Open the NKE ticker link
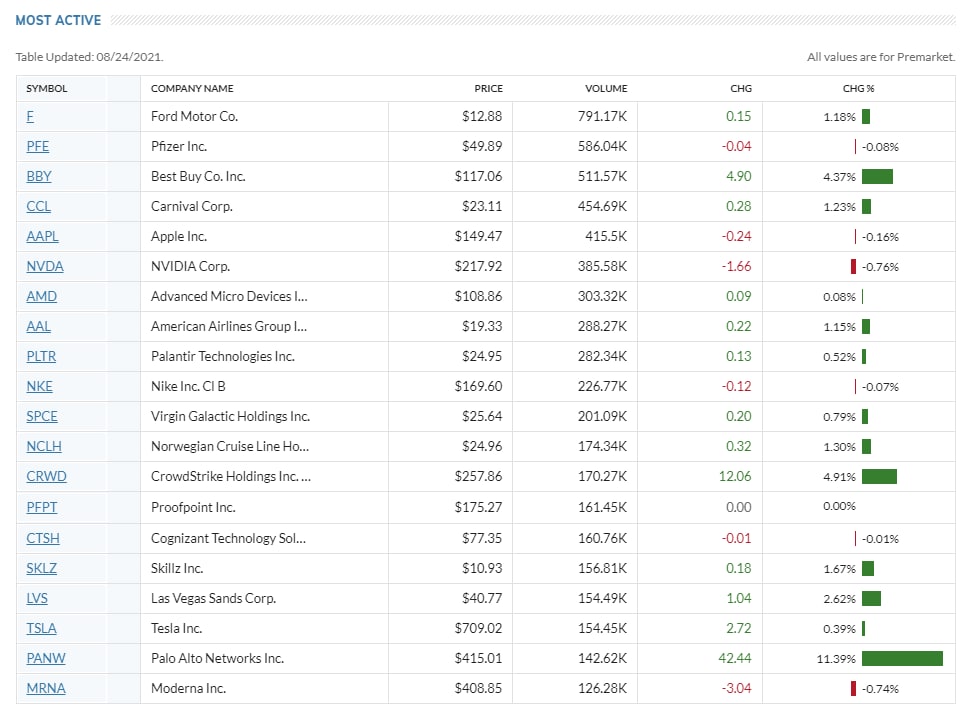Image resolution: width=966 pixels, height=715 pixels. [39, 387]
